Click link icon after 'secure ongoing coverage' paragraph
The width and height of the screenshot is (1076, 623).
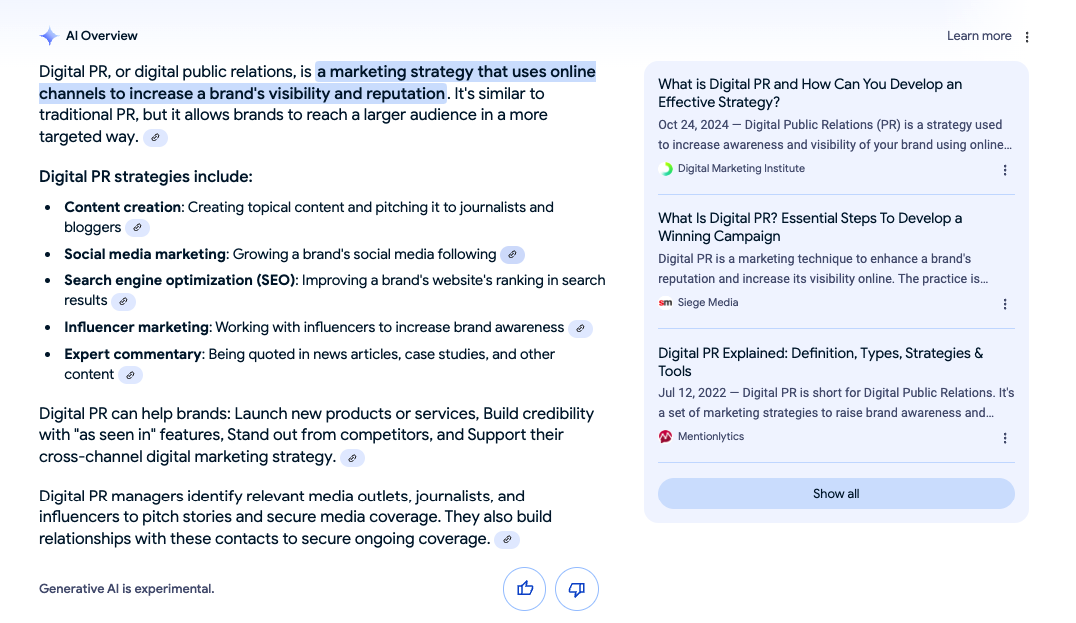click(x=507, y=540)
